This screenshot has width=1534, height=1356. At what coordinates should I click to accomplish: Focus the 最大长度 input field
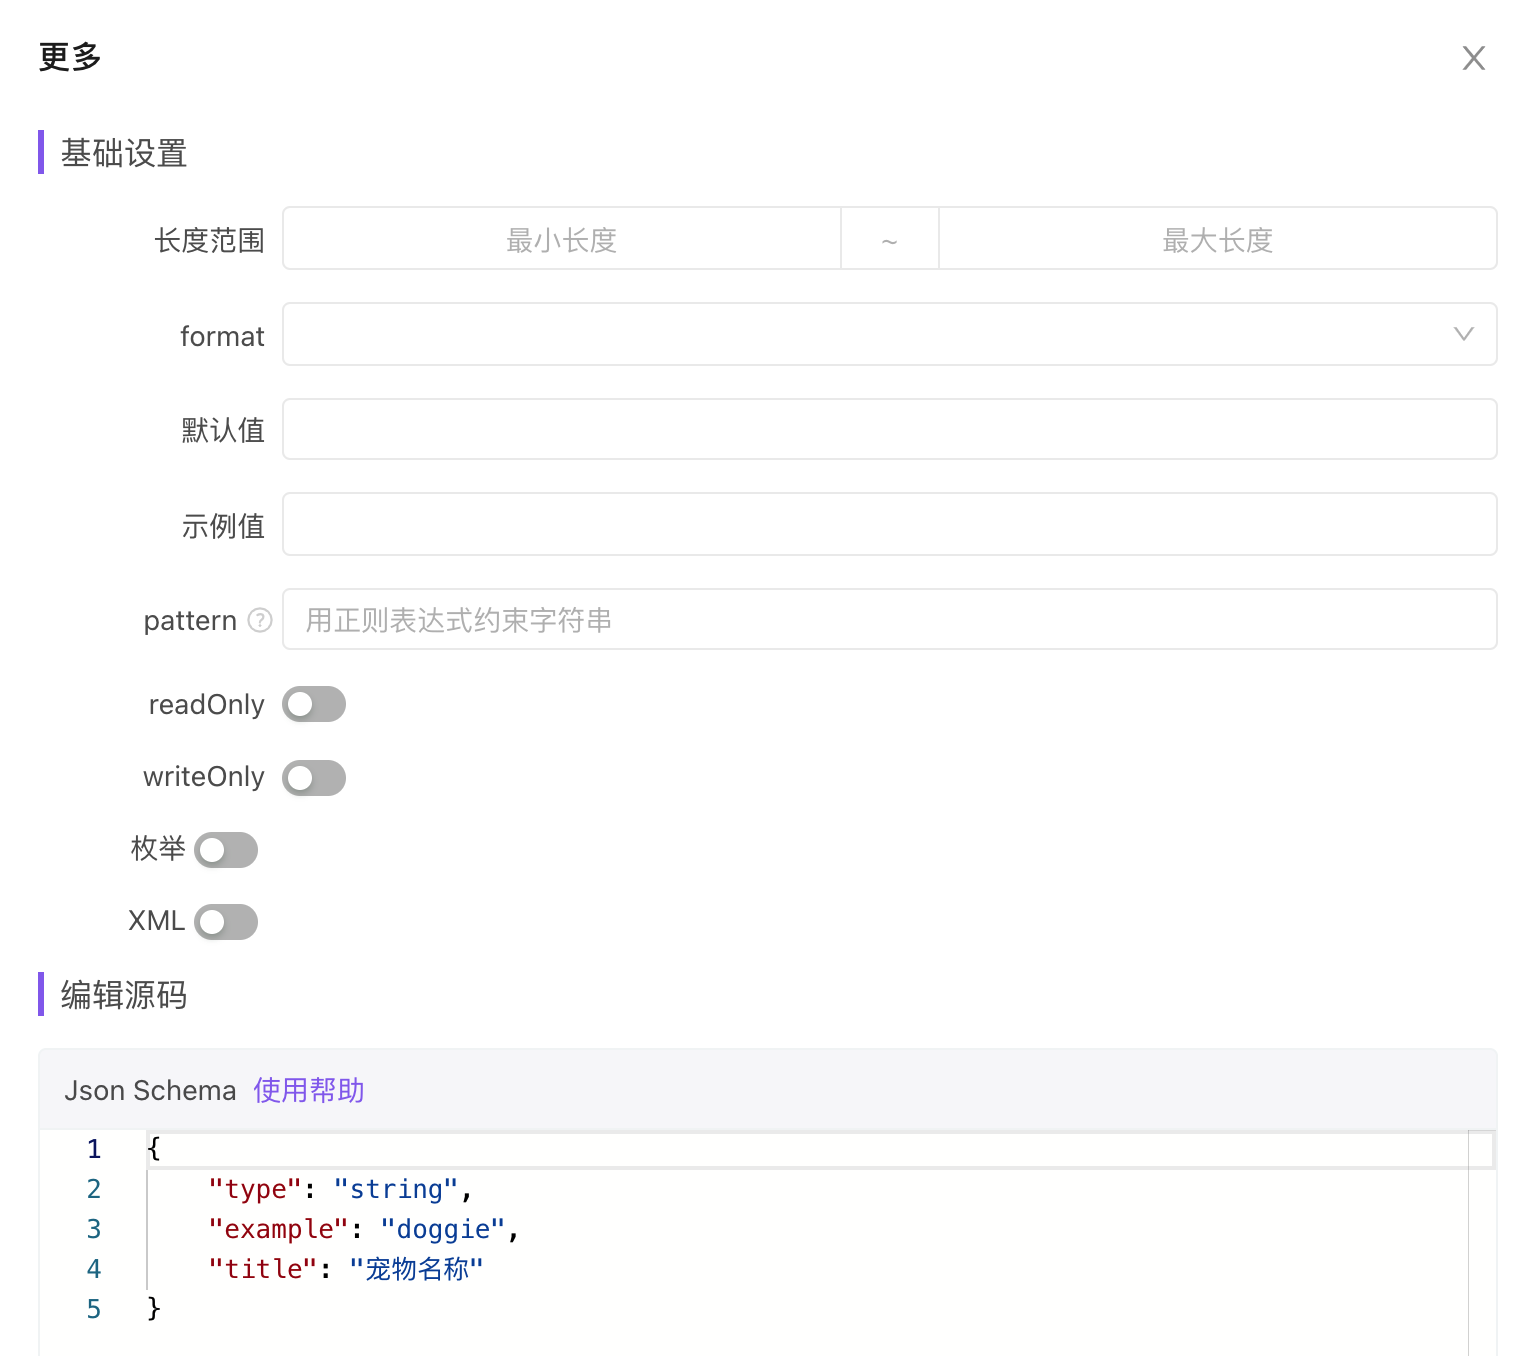tap(1217, 239)
